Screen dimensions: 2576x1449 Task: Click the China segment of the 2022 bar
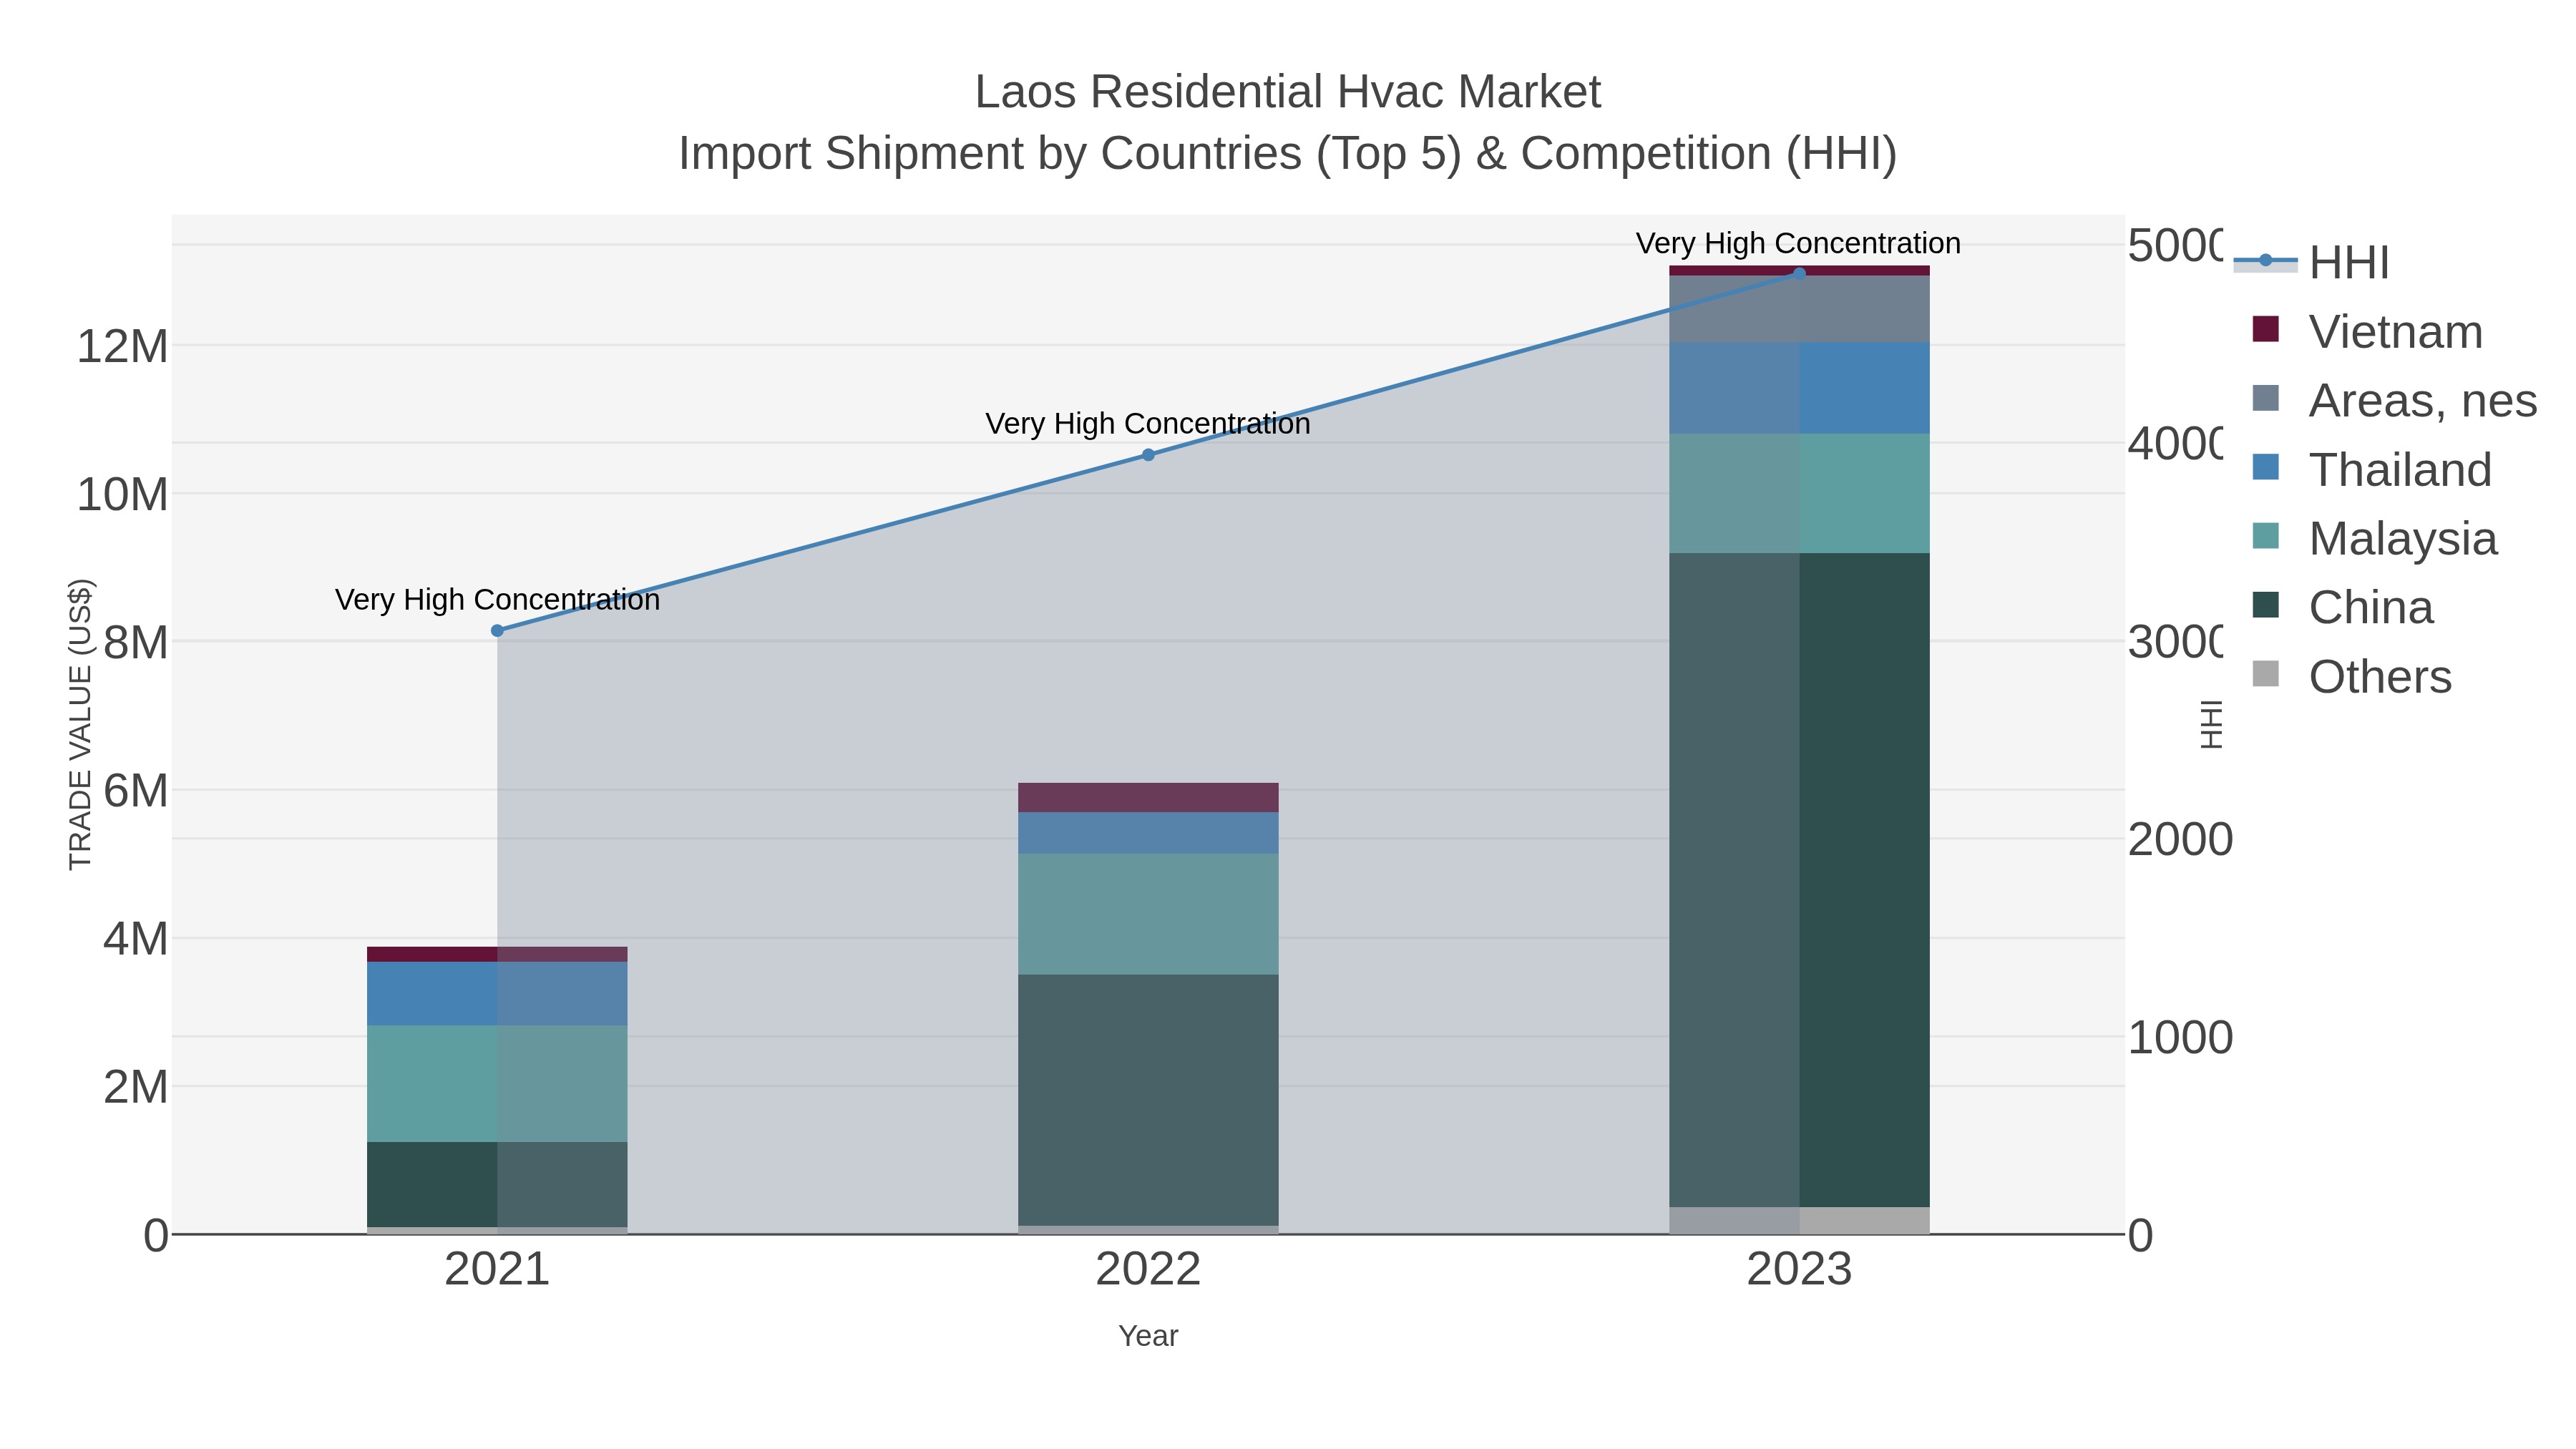1148,1100
